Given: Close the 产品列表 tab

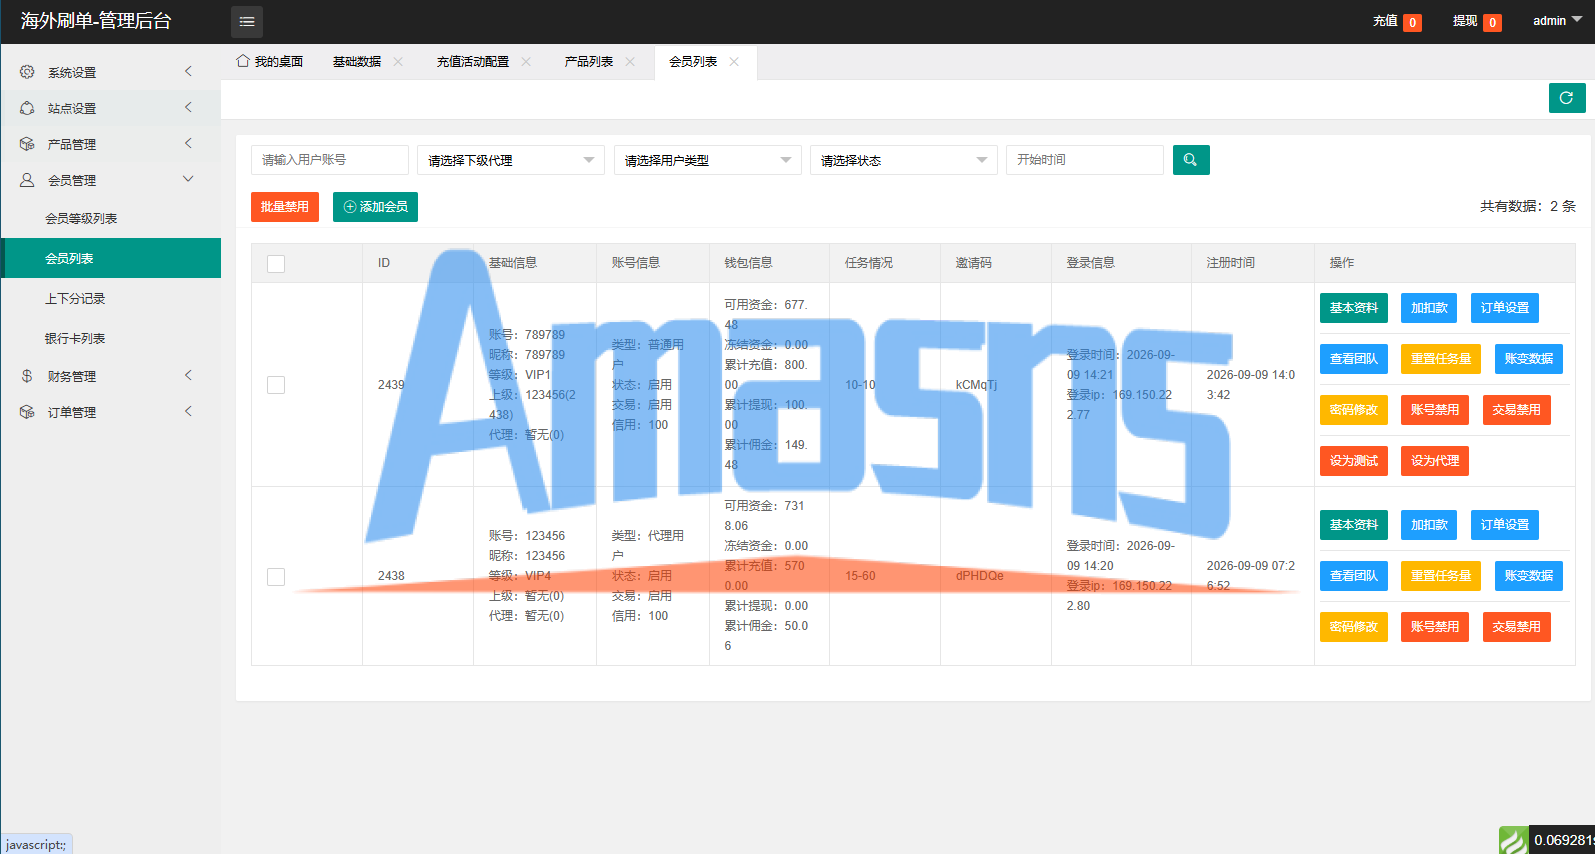Looking at the screenshot, I should click(630, 62).
